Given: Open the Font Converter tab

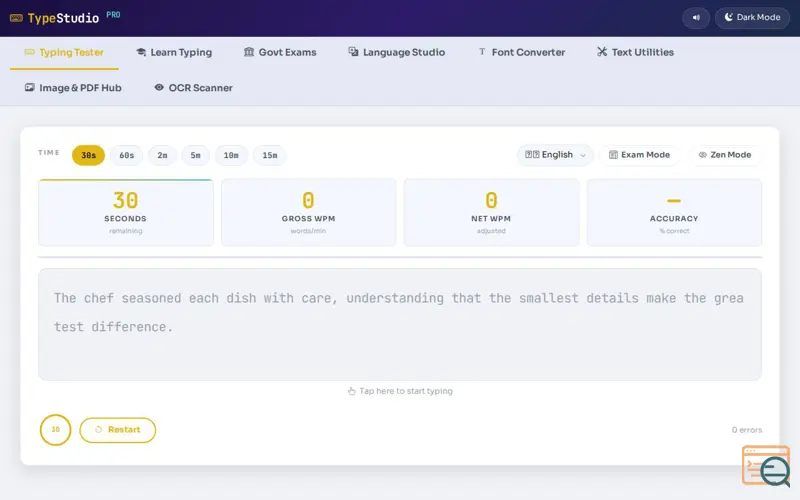Looking at the screenshot, I should (x=521, y=53).
